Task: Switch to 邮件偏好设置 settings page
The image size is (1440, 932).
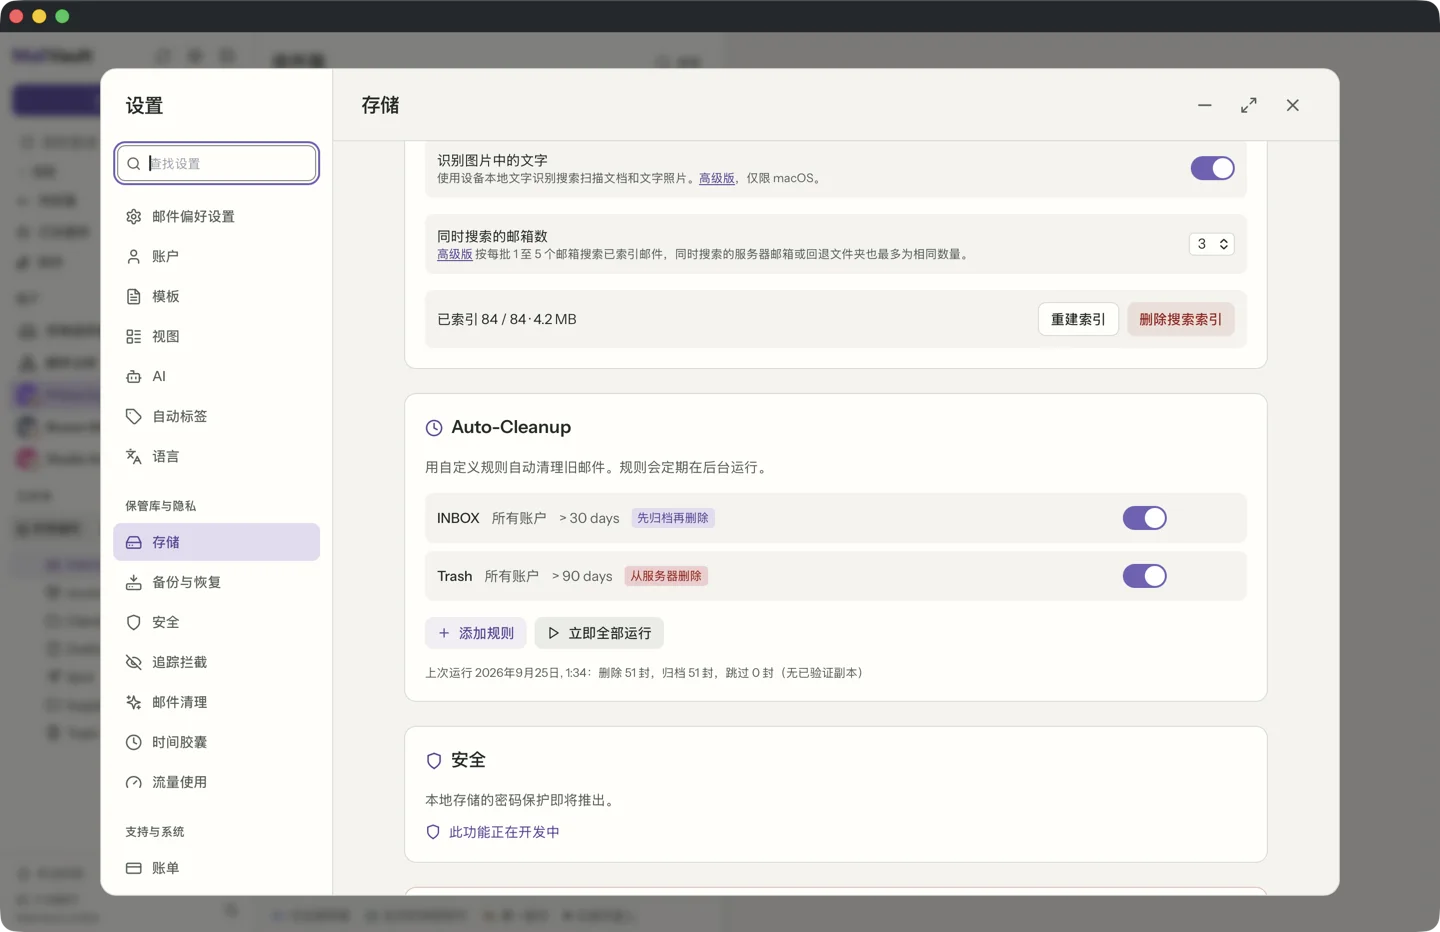Action: (x=216, y=217)
